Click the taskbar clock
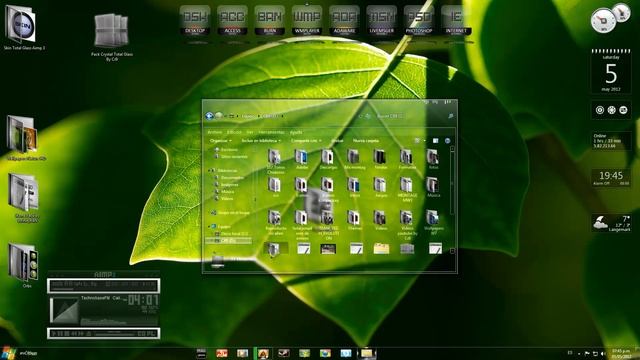Screen dimensions: 640x360 [622, 353]
